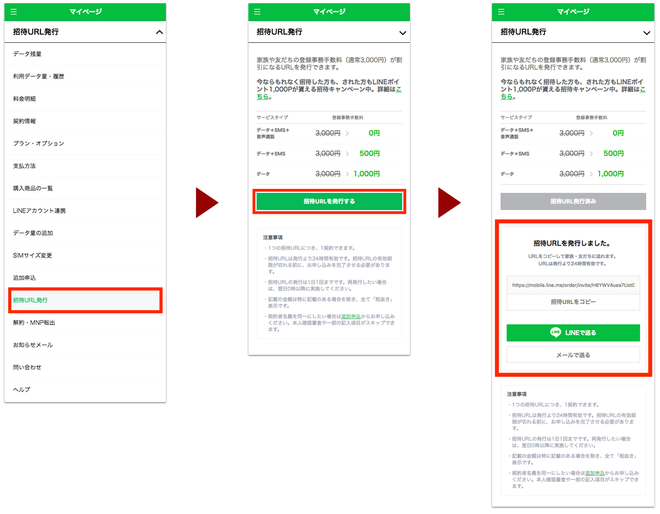Follow こちら link above the green 招待URLを発行する button

click(399, 89)
